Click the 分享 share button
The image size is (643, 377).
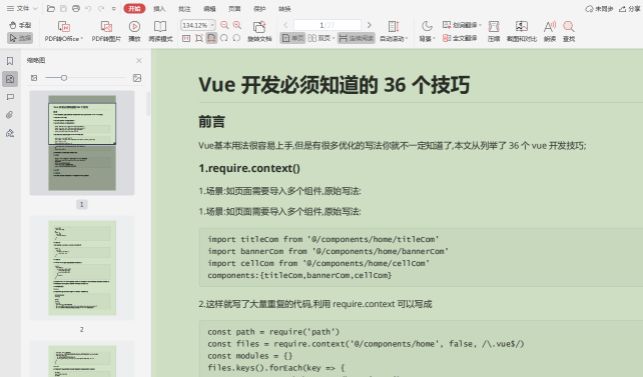click(629, 9)
